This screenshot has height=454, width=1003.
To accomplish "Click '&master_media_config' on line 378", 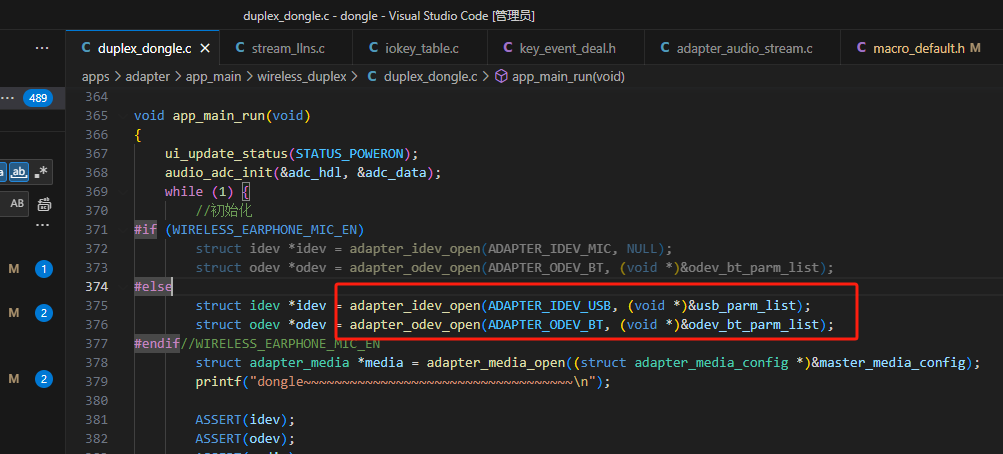I will click(x=887, y=363).
